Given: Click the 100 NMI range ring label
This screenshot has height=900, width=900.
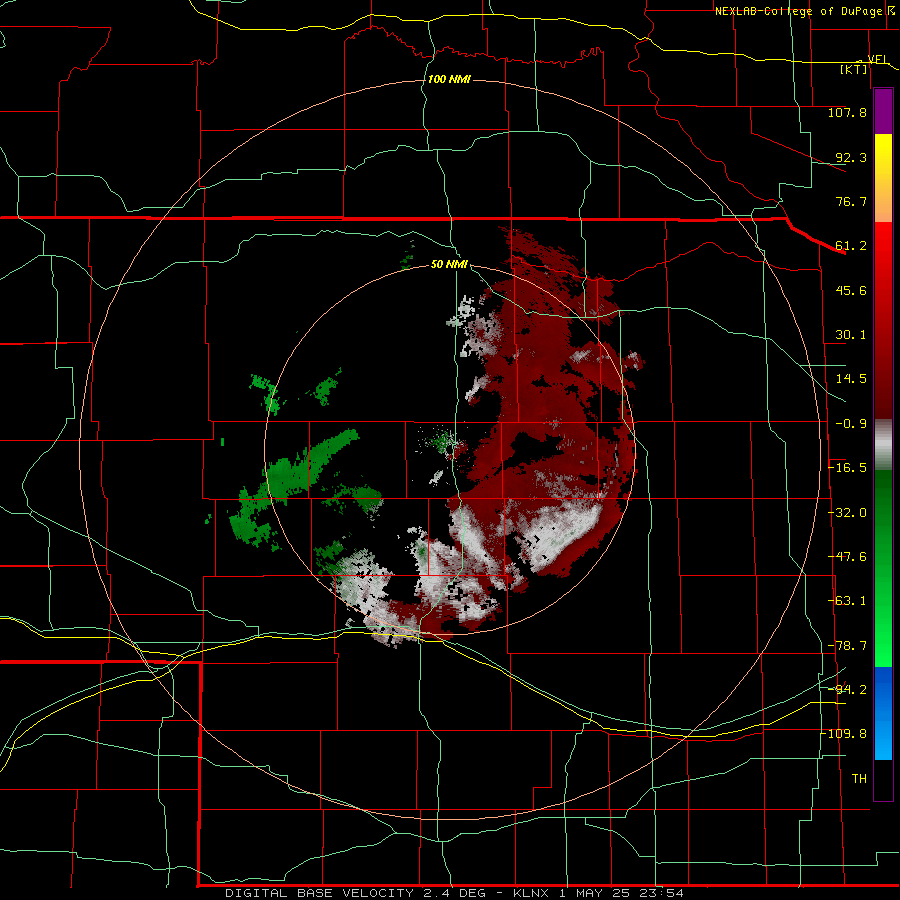Looking at the screenshot, I should click(x=449, y=79).
